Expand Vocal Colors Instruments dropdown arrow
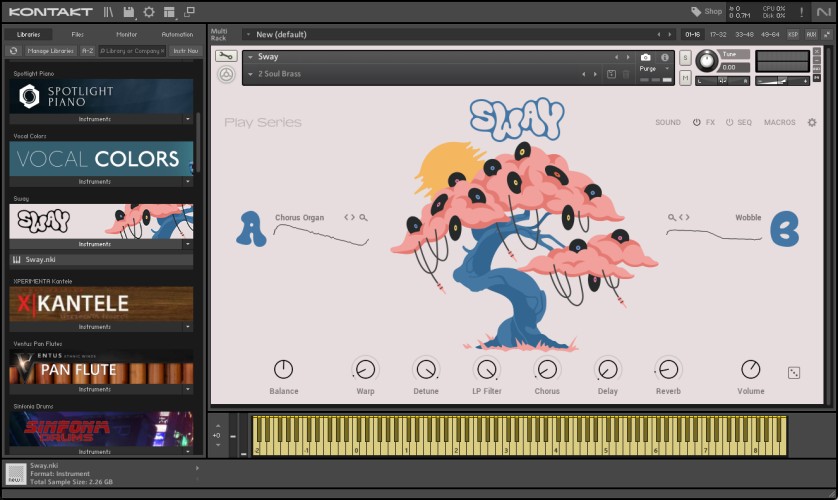This screenshot has width=838, height=500. click(188, 182)
